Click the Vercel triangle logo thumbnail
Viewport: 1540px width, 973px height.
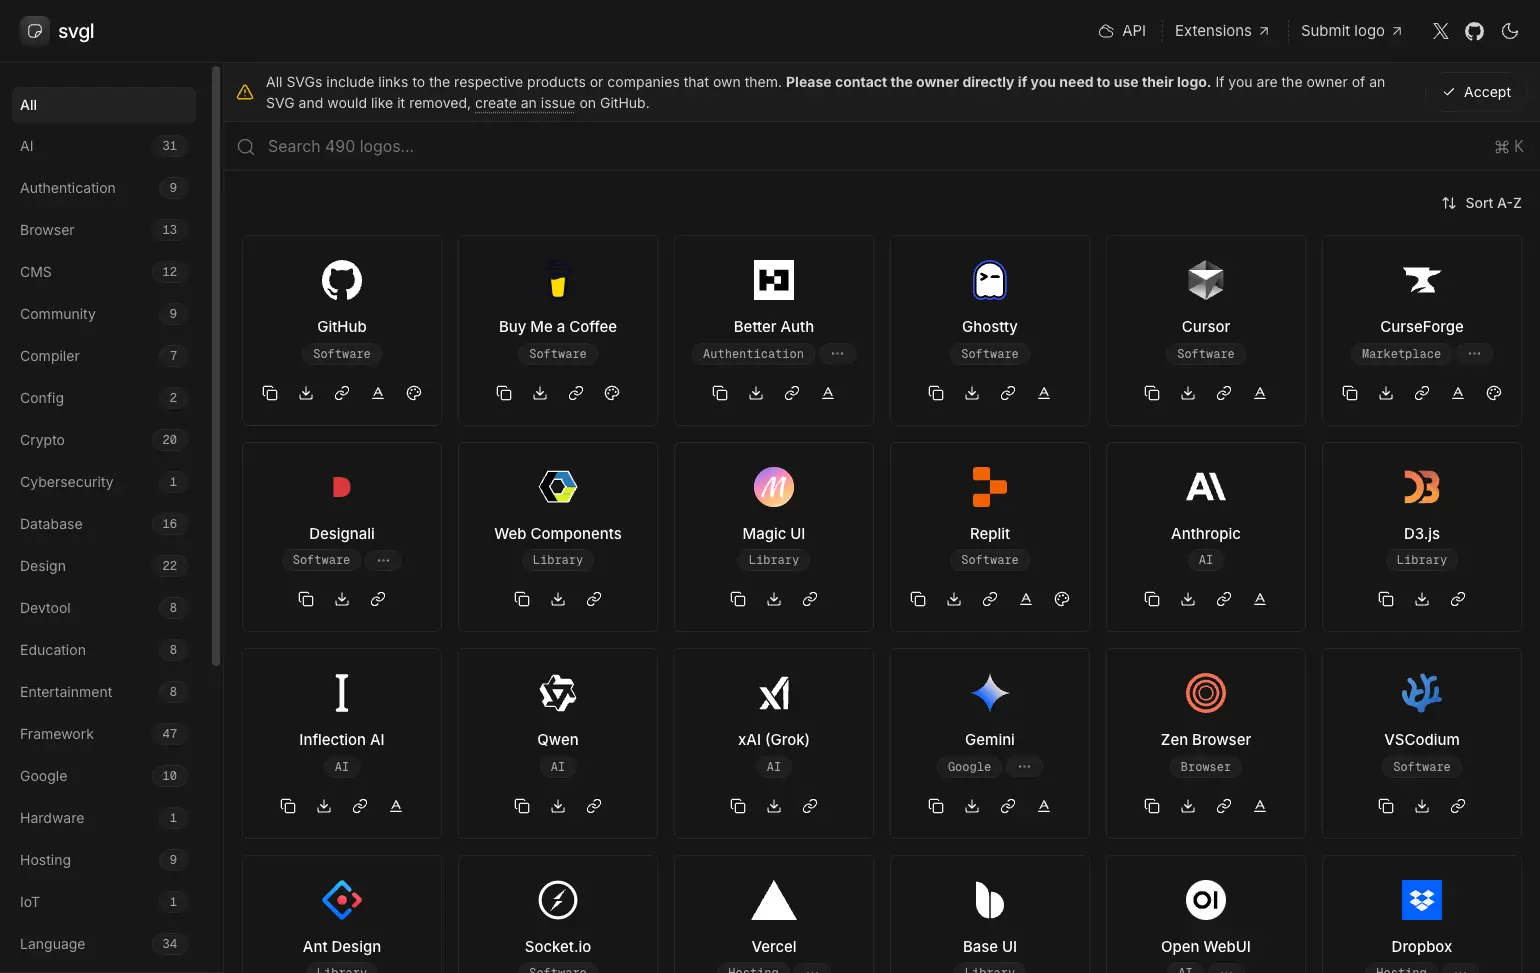pos(774,900)
